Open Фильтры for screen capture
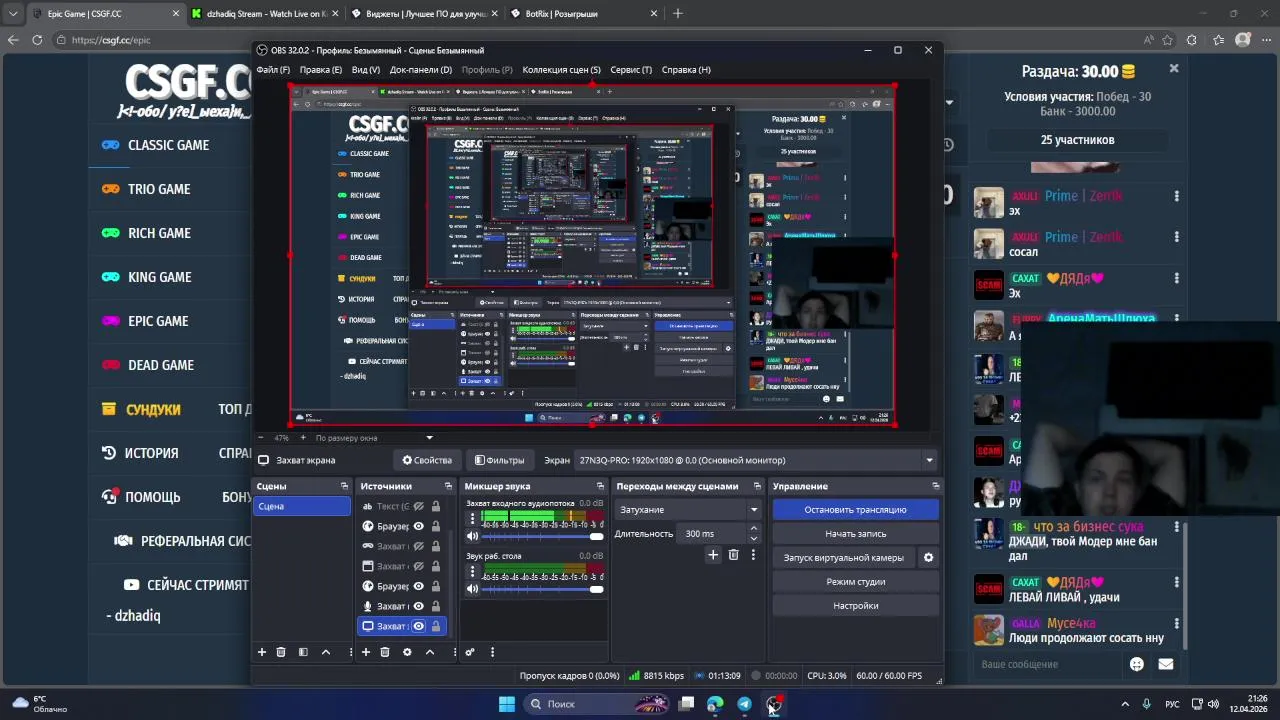 pyautogui.click(x=499, y=460)
